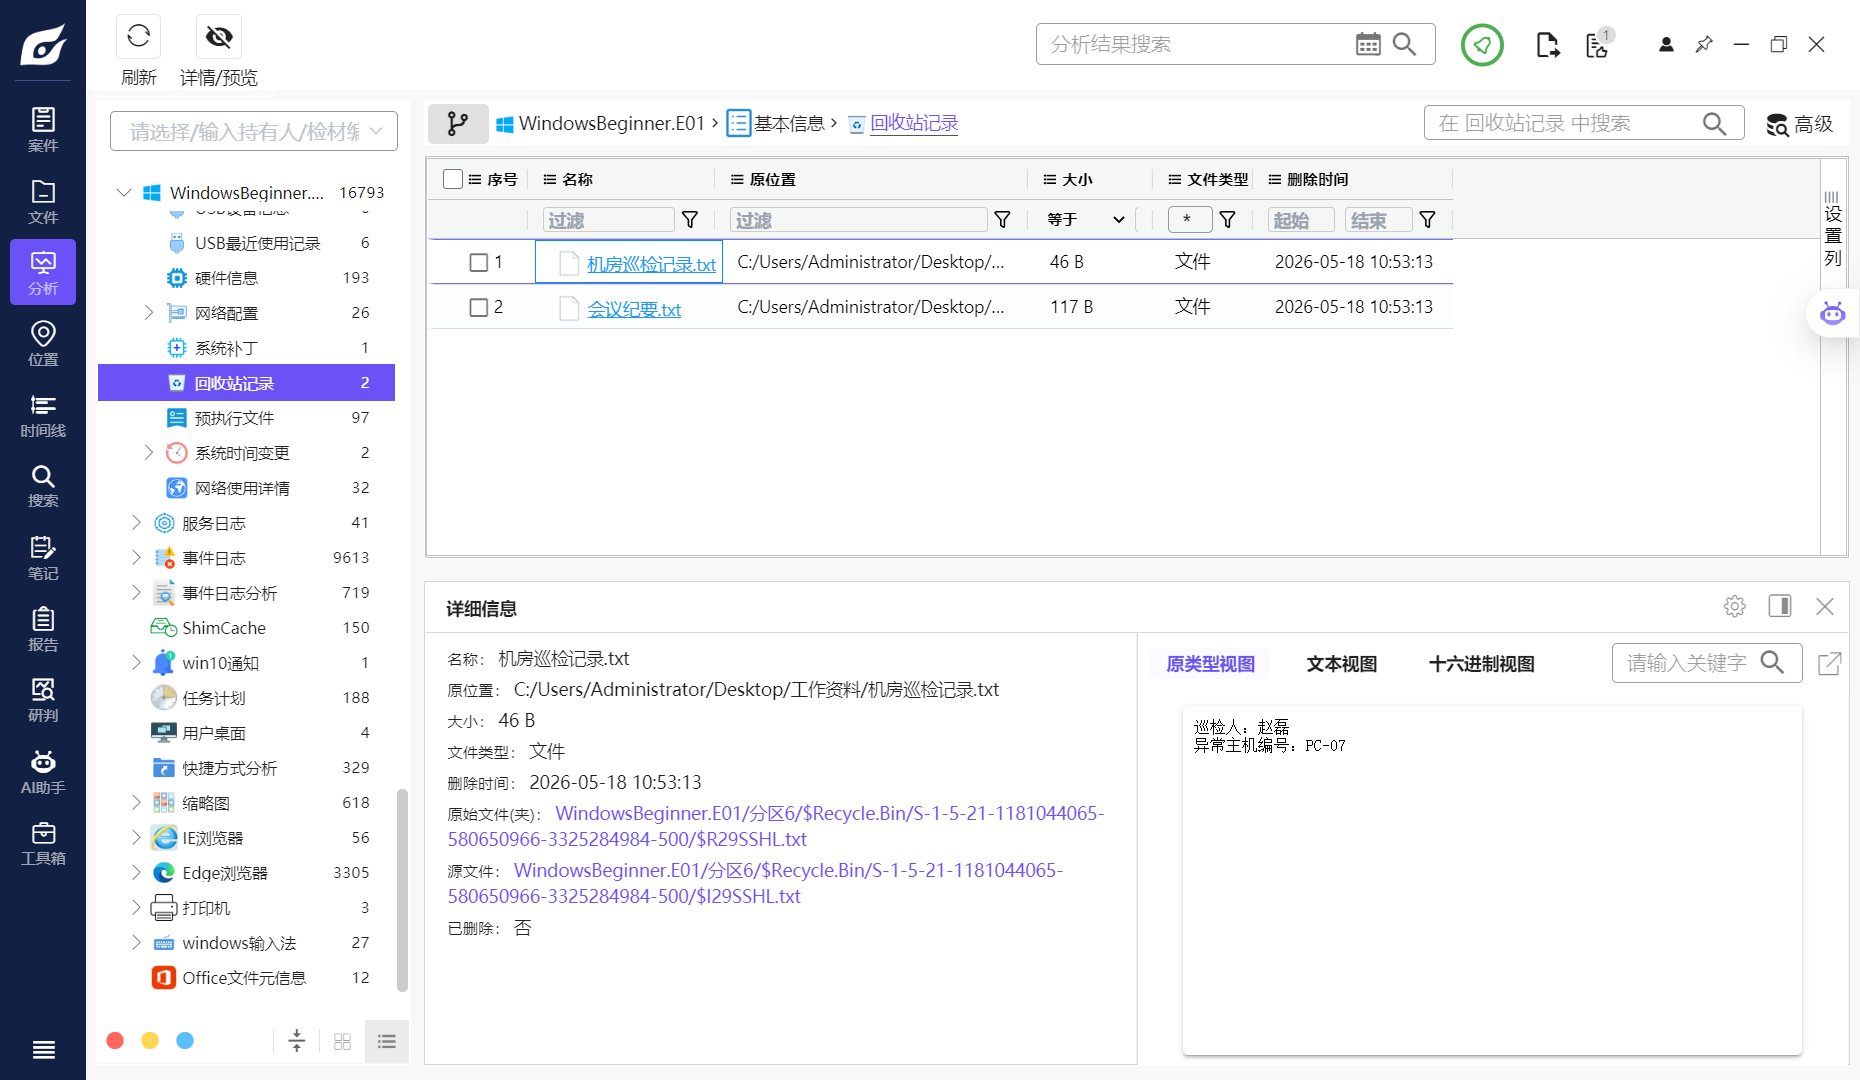
Task: Open the 研判 sidebar section
Action: pyautogui.click(x=43, y=699)
